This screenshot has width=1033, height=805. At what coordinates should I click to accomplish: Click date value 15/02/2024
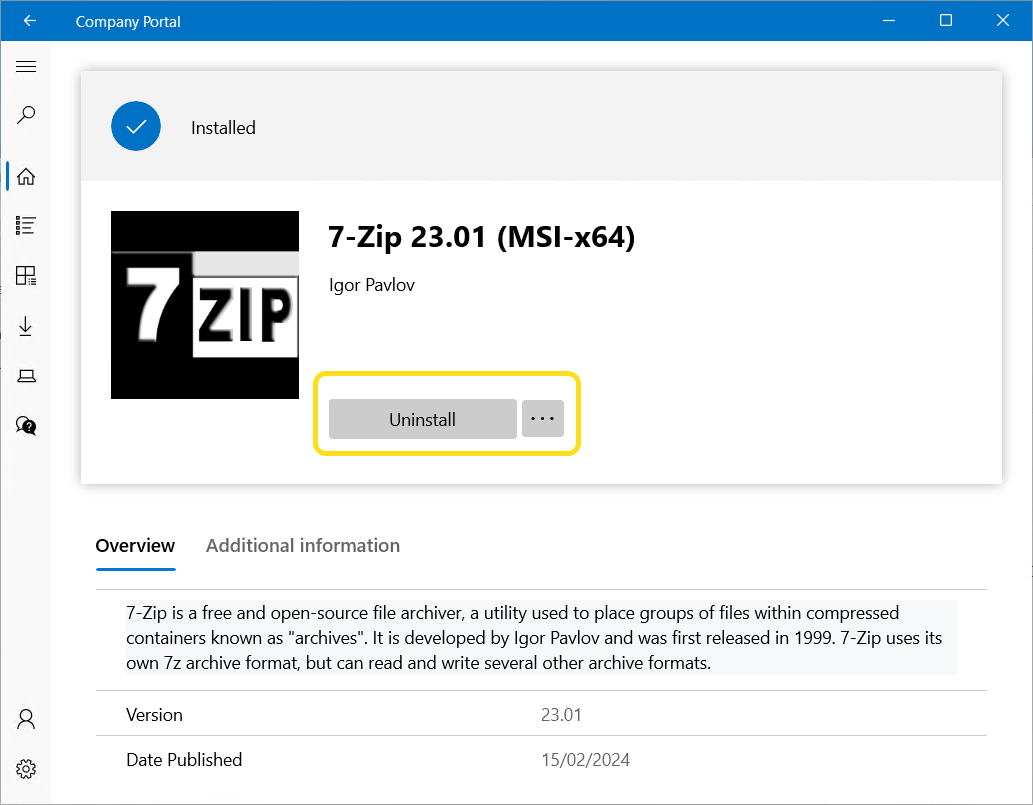click(585, 760)
